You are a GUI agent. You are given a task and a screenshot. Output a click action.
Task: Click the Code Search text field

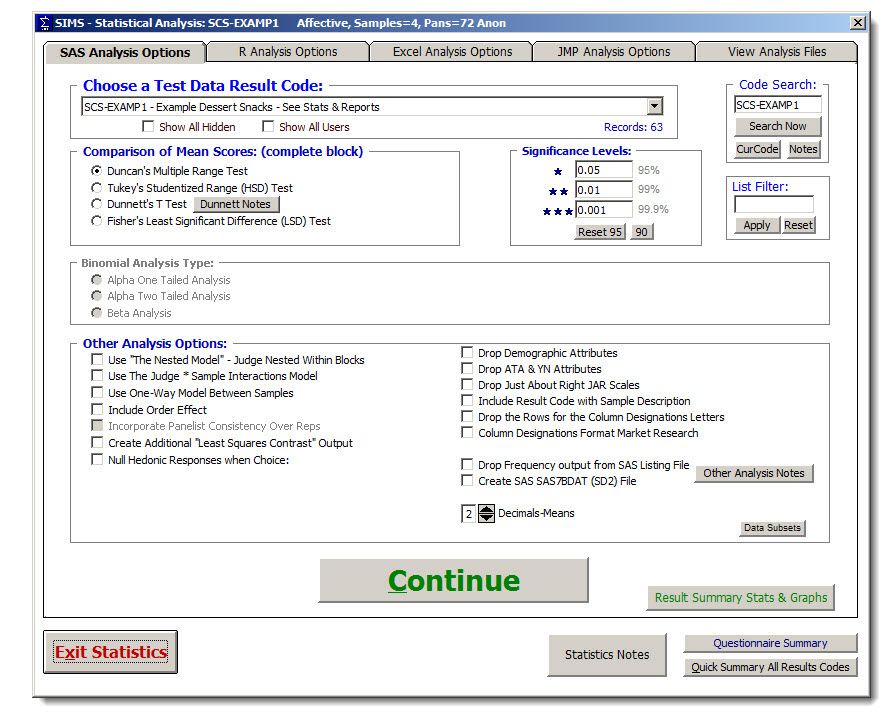coord(778,105)
